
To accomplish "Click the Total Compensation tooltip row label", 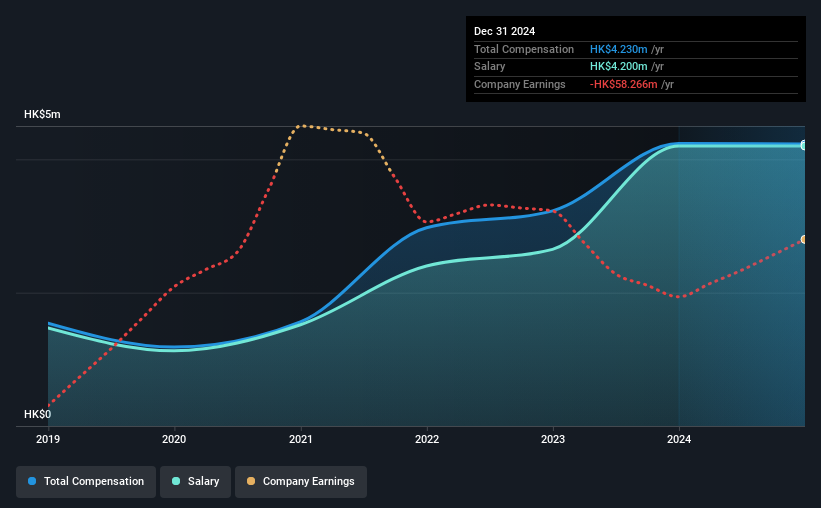I will (524, 49).
